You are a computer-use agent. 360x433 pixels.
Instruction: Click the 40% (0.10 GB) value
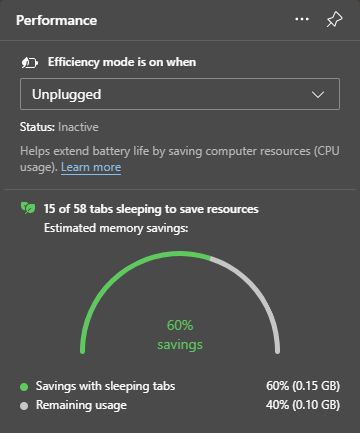[303, 405]
